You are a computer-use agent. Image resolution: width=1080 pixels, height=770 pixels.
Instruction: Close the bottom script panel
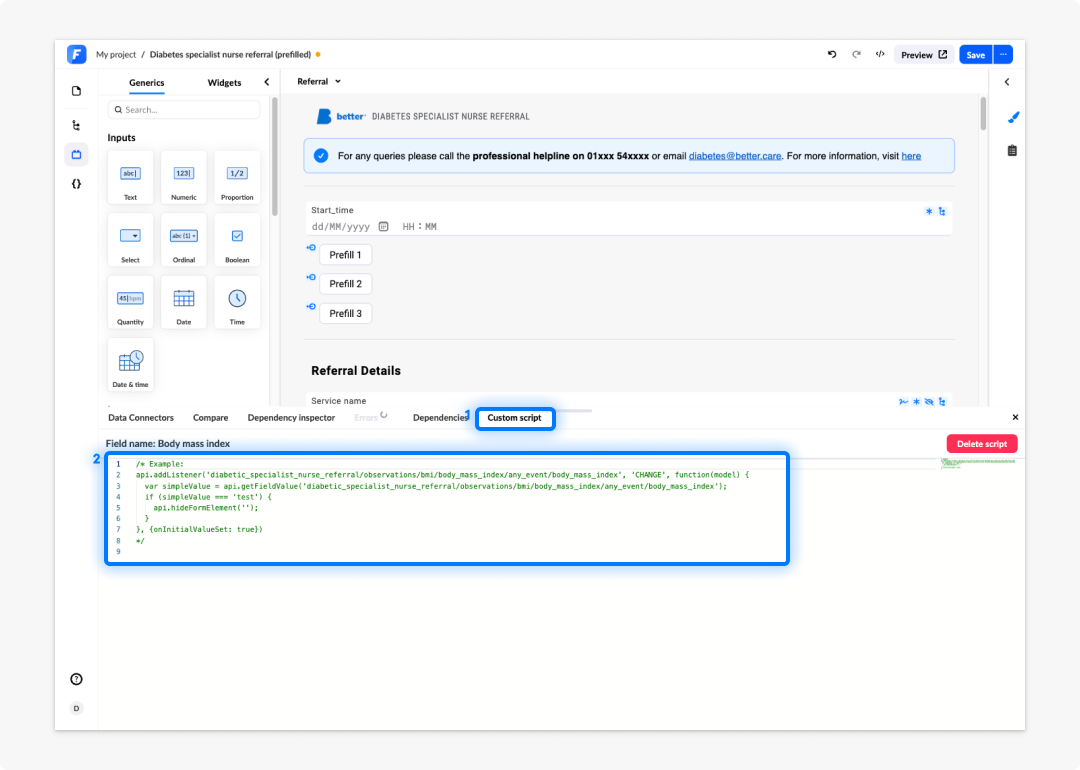(x=1015, y=417)
